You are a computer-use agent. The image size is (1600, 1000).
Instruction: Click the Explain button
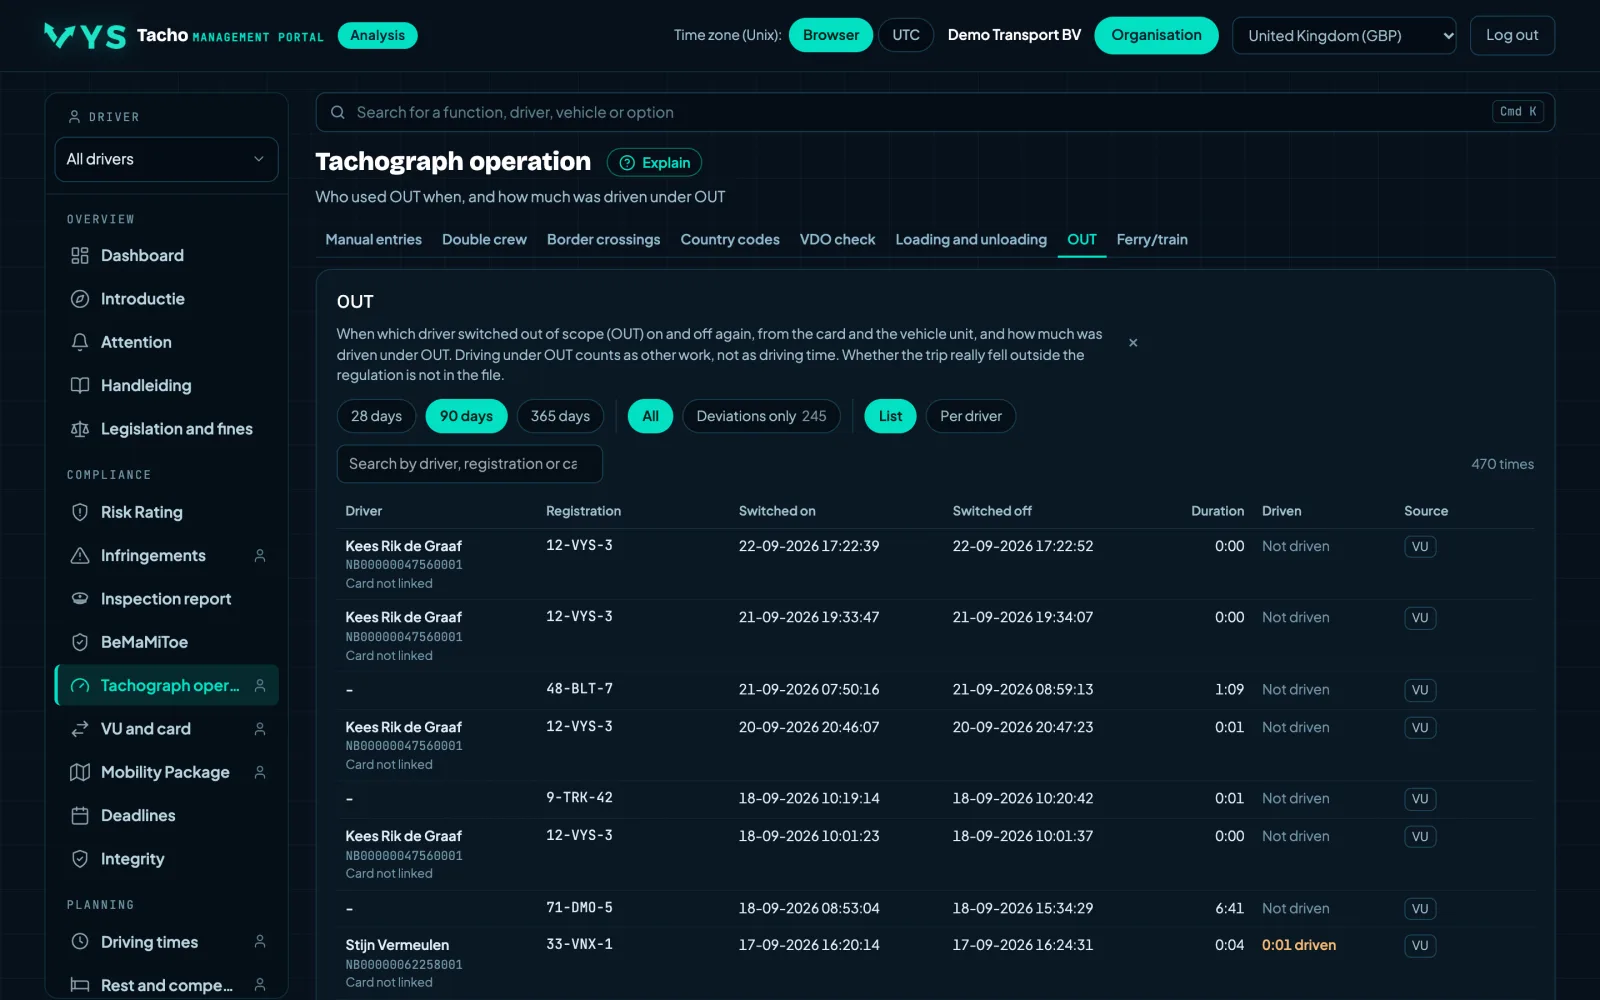click(655, 162)
